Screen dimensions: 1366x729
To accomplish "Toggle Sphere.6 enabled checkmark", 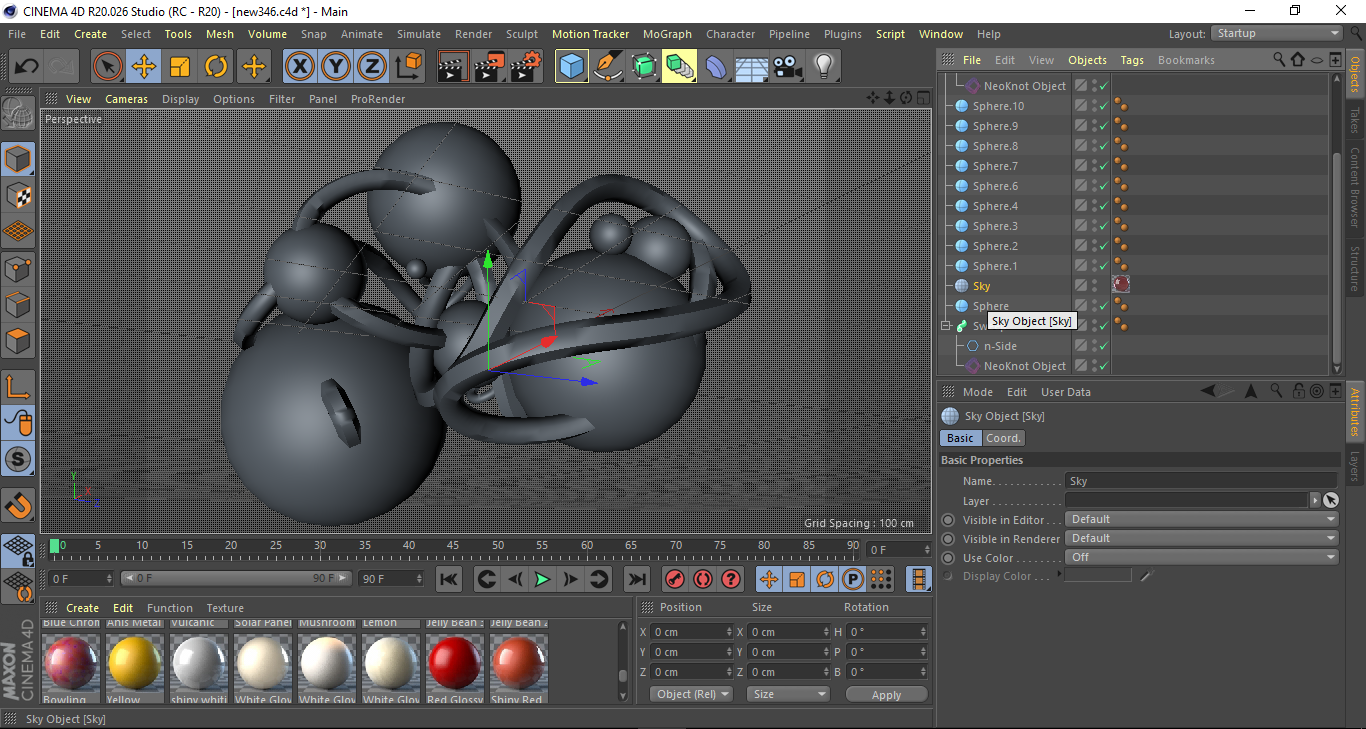I will coord(1102,186).
